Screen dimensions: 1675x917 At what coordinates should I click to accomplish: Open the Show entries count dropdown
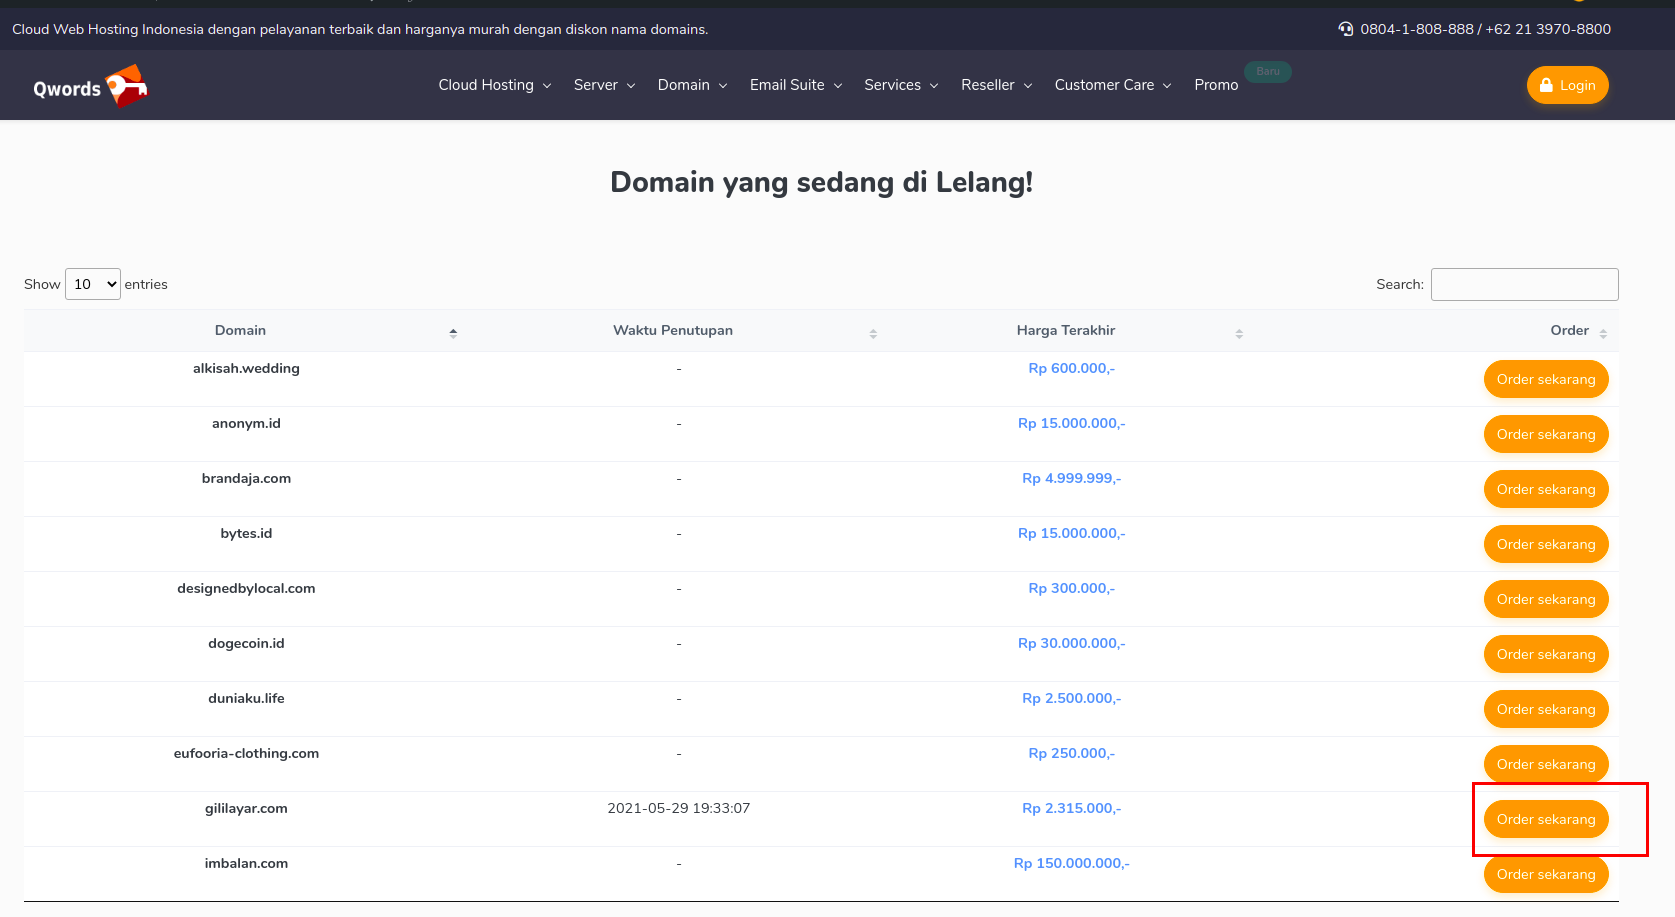[x=93, y=284]
